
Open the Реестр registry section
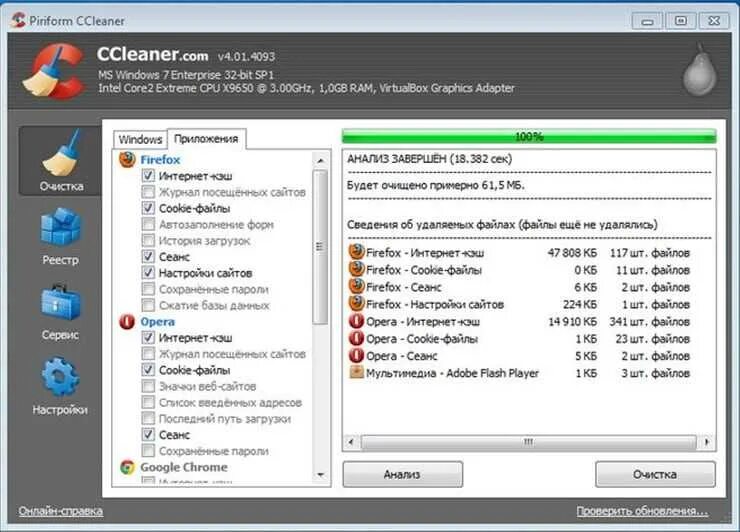click(x=61, y=236)
